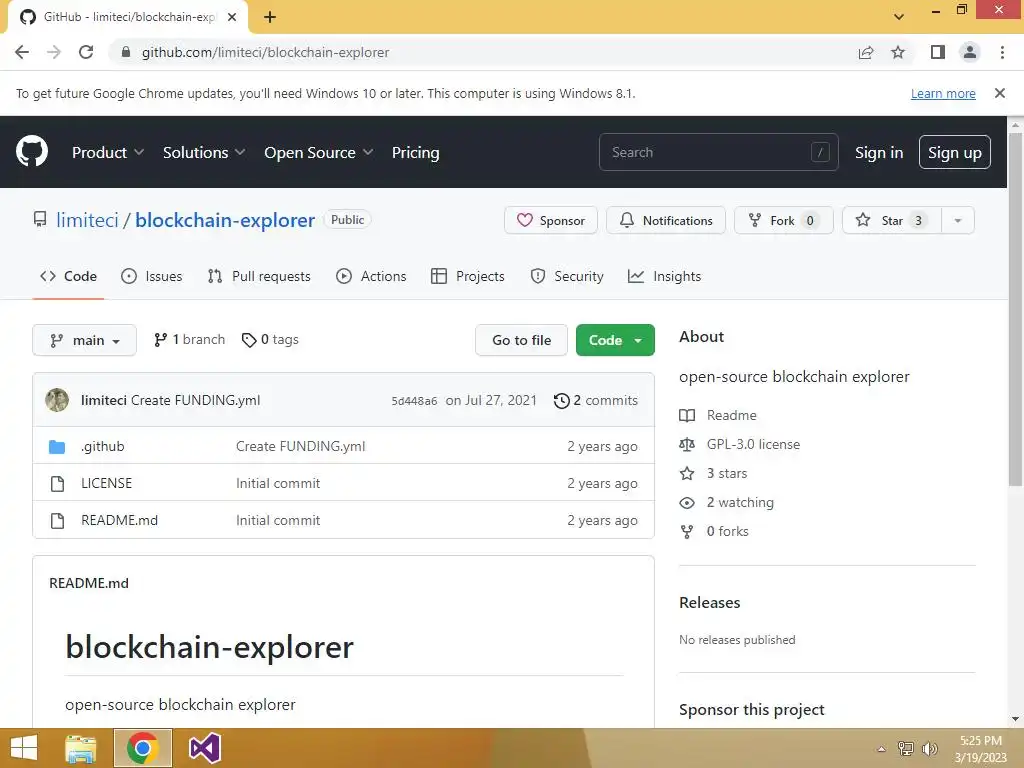Star the repository
The image size is (1024, 768).
pos(892,221)
